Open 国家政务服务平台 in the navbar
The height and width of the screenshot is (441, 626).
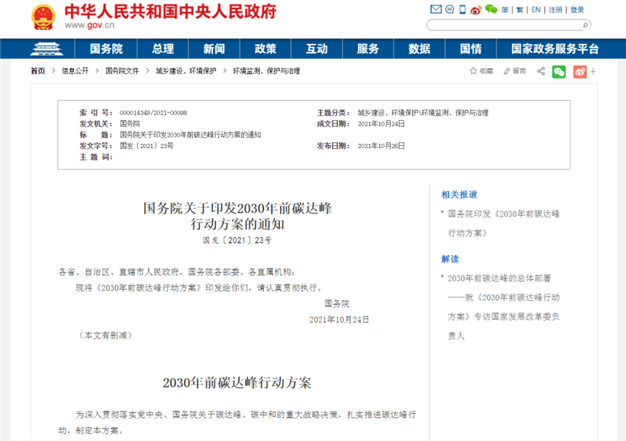[x=555, y=49]
